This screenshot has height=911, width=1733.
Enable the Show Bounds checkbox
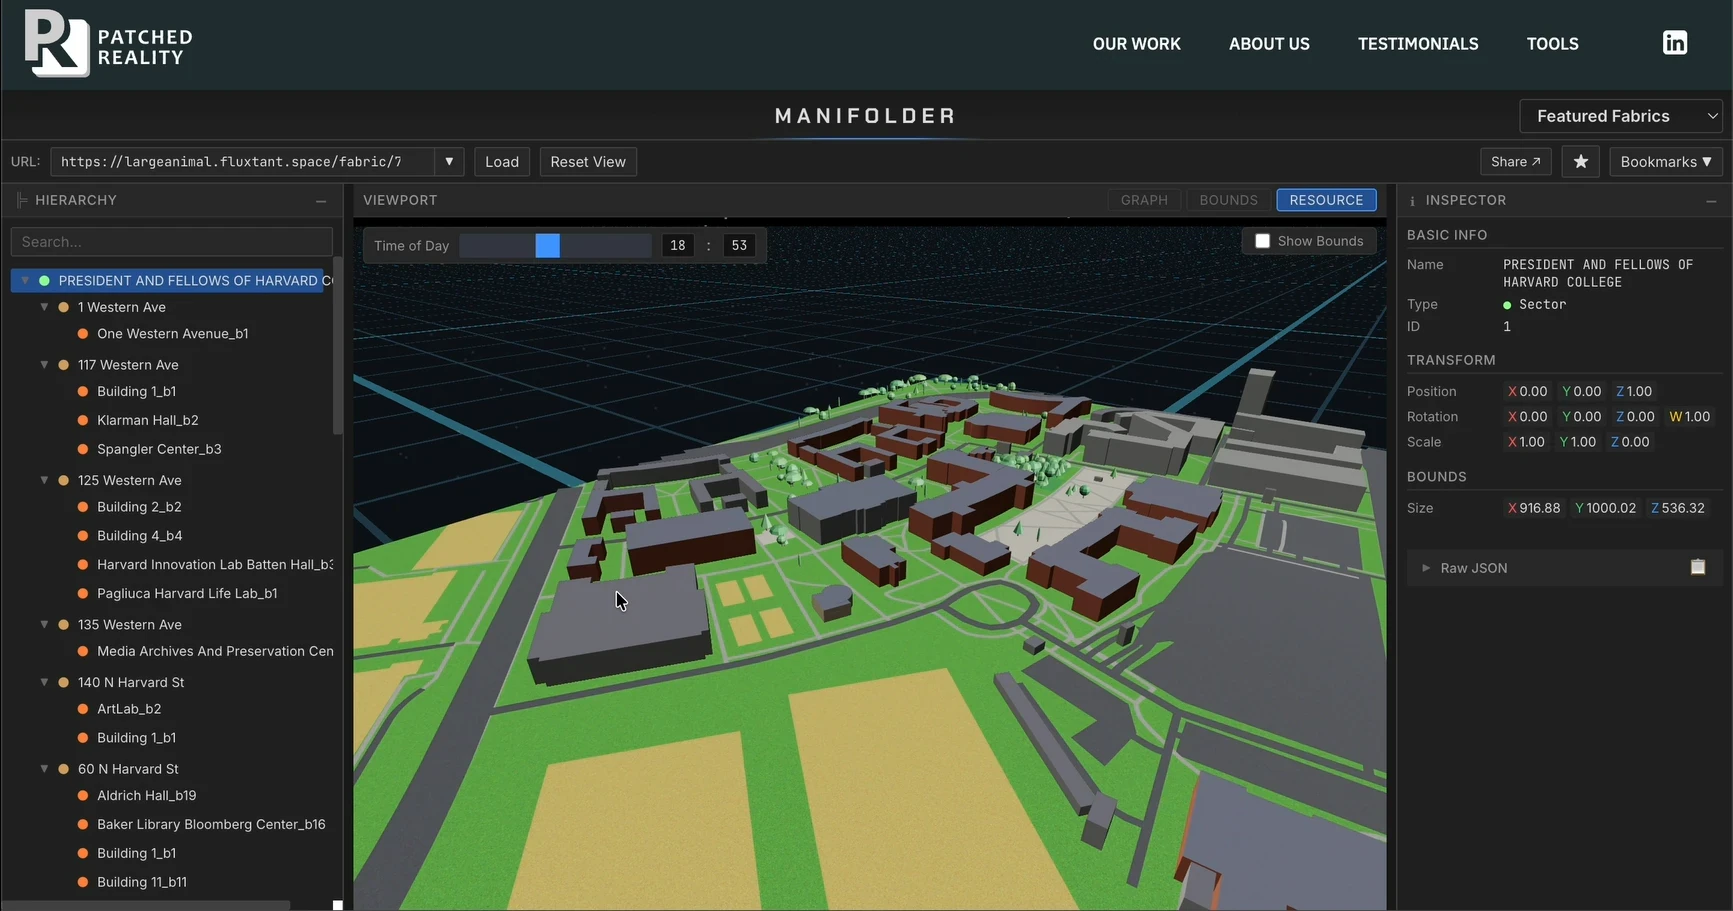(1262, 241)
